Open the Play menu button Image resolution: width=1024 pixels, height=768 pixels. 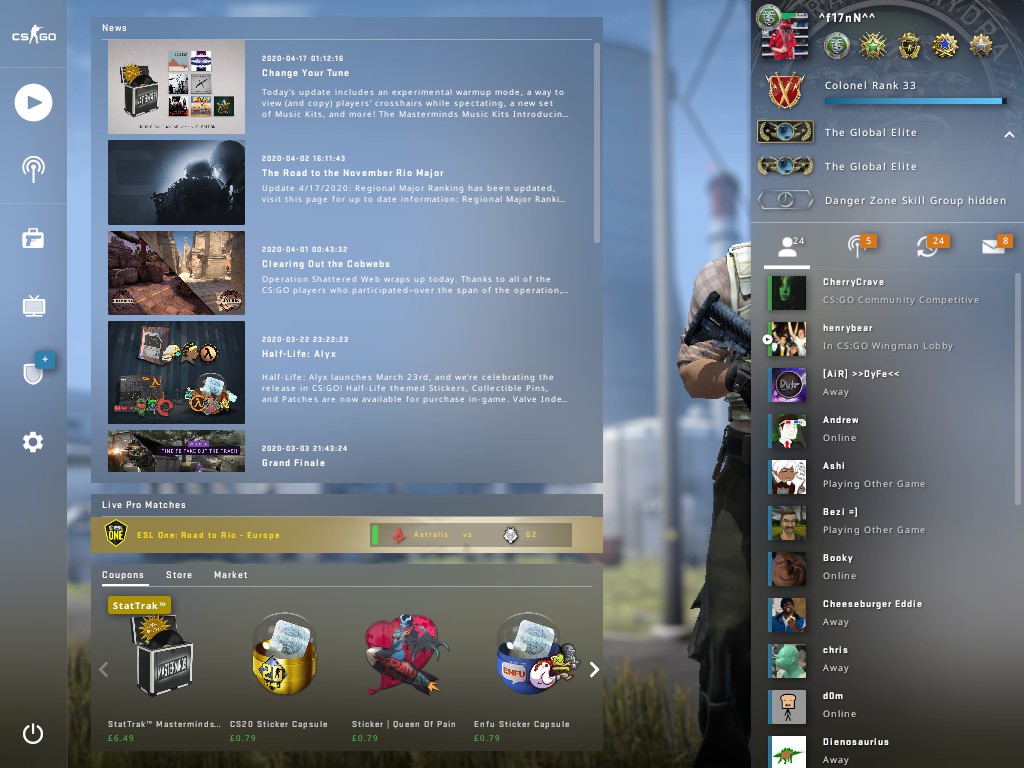point(33,103)
